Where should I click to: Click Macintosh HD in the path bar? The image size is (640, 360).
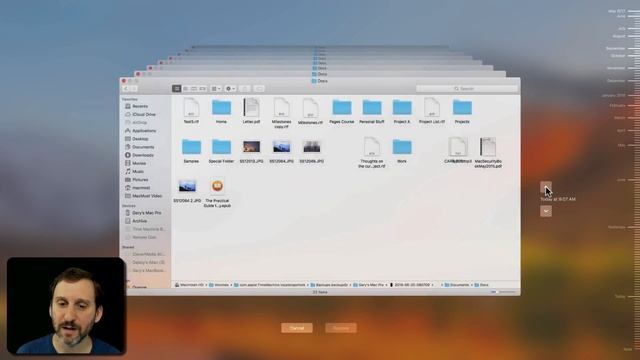[189, 285]
